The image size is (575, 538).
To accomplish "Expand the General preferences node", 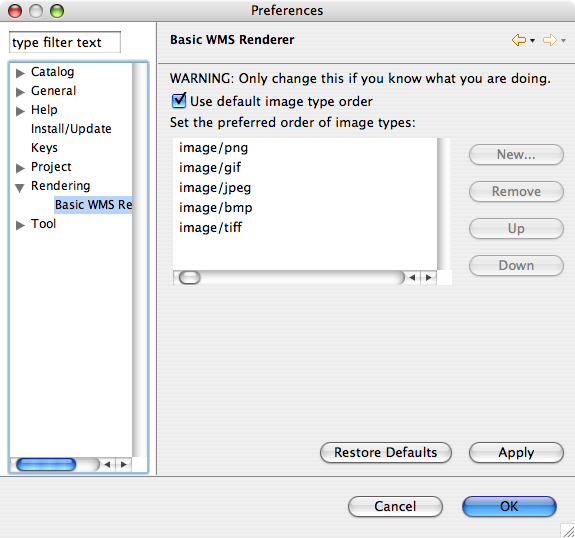I will [20, 92].
